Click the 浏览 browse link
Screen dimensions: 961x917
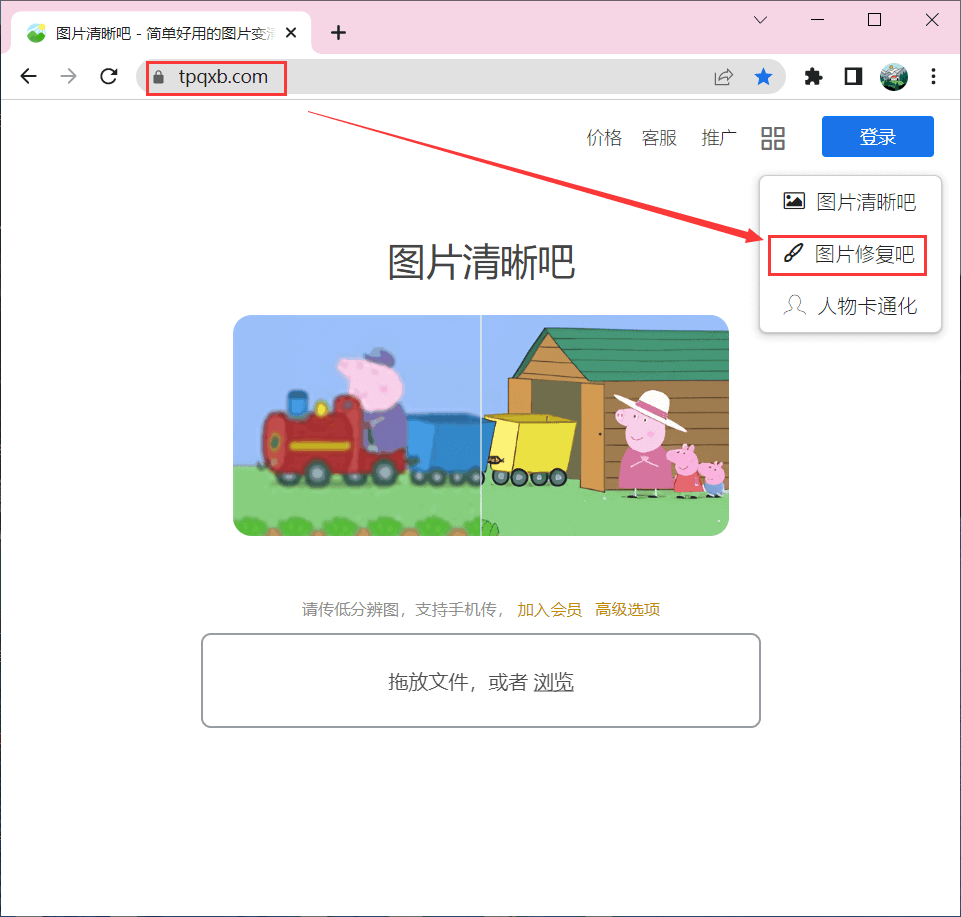click(x=553, y=682)
